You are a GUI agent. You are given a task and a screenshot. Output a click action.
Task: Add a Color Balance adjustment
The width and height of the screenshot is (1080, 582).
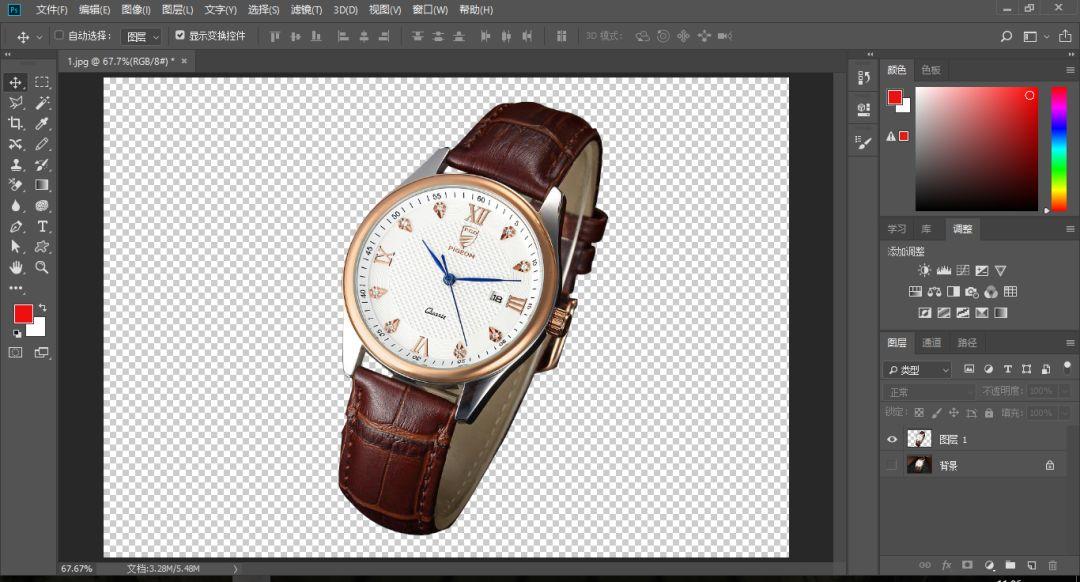tap(935, 292)
